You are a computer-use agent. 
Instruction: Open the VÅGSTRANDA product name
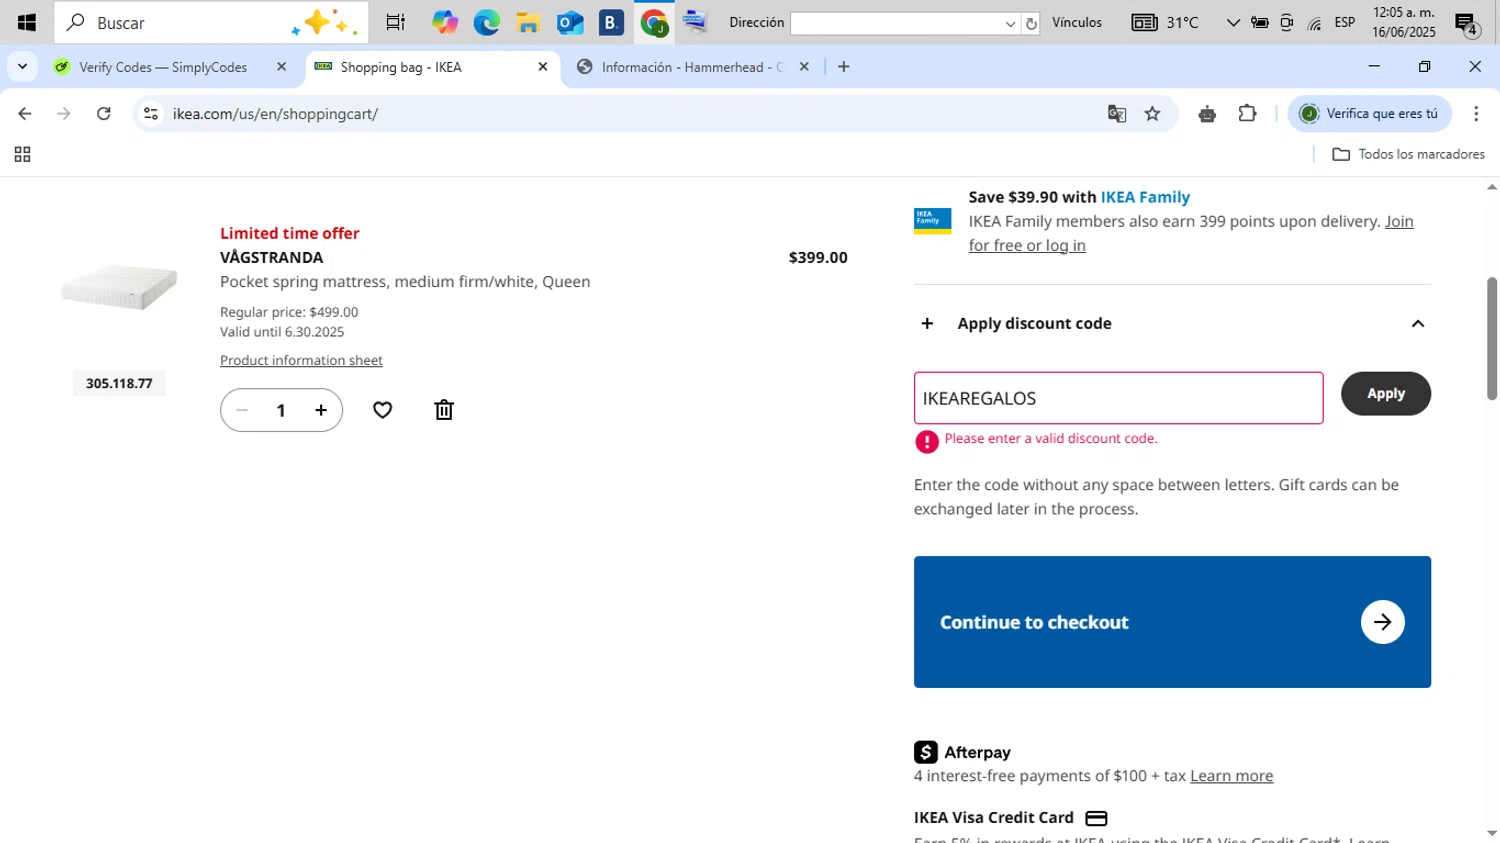click(x=271, y=257)
